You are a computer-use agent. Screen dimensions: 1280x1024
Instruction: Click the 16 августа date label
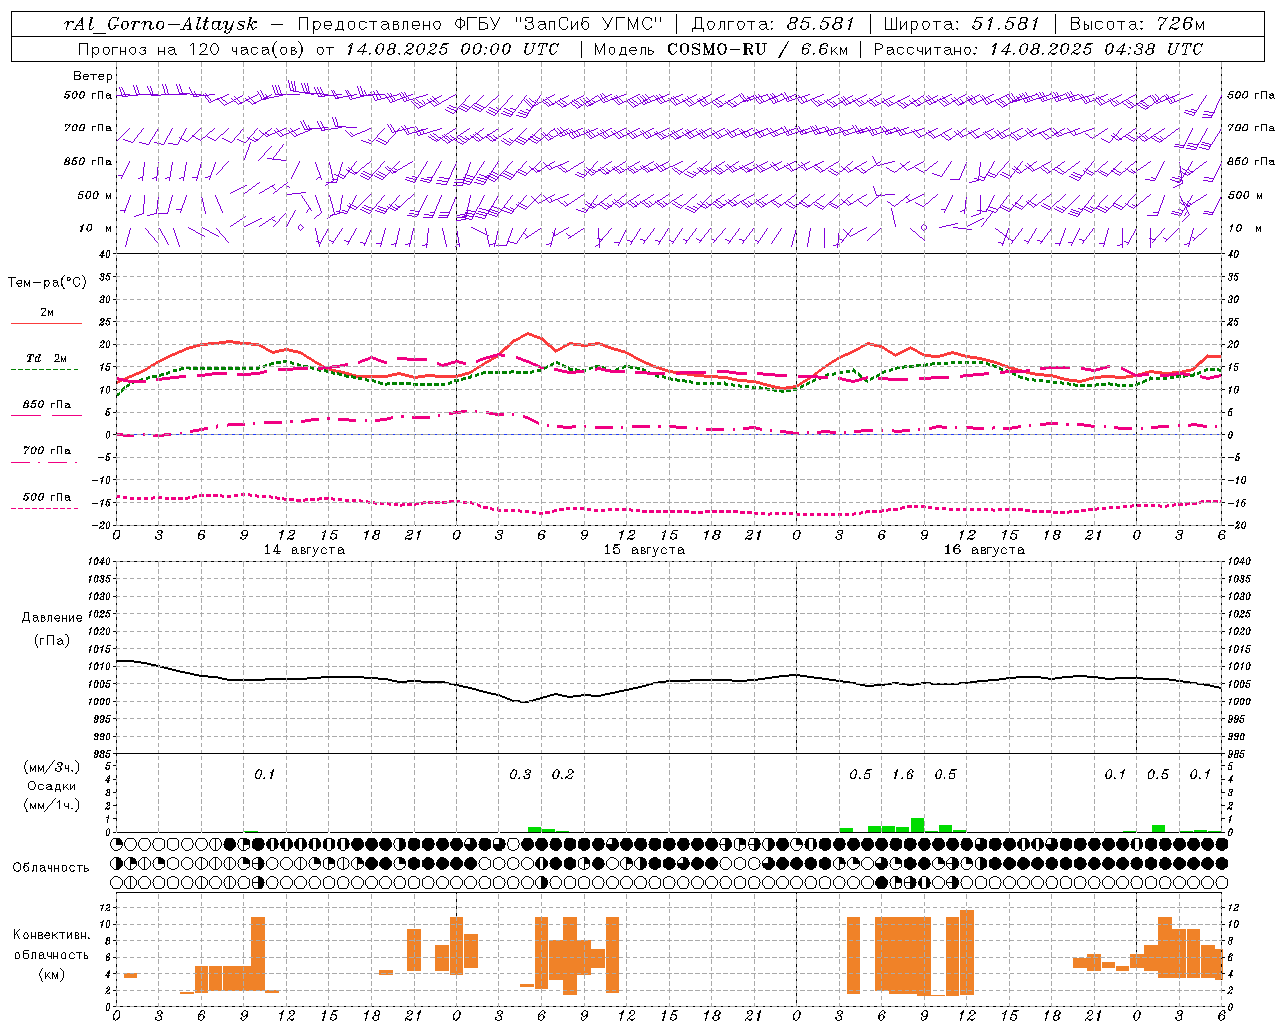click(984, 550)
